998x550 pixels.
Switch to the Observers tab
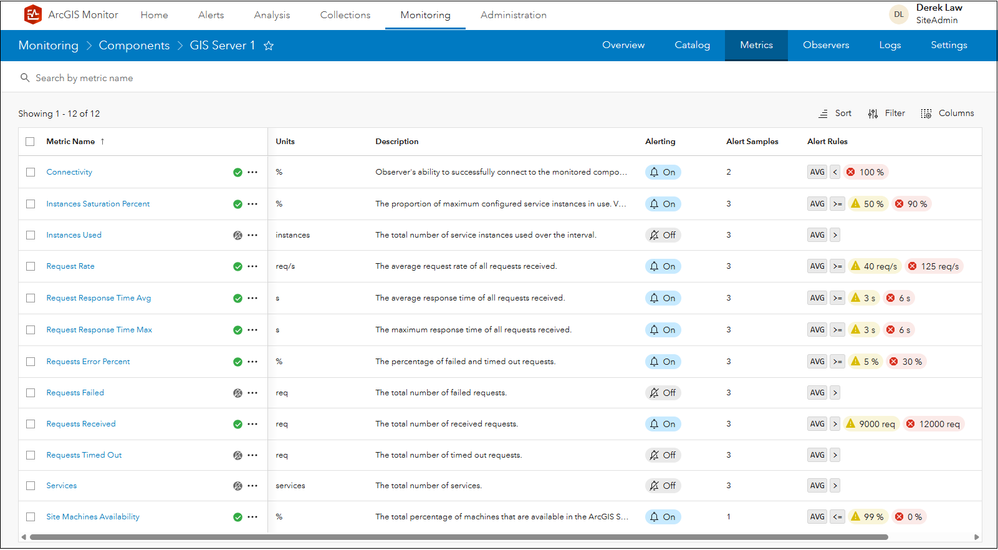point(826,45)
